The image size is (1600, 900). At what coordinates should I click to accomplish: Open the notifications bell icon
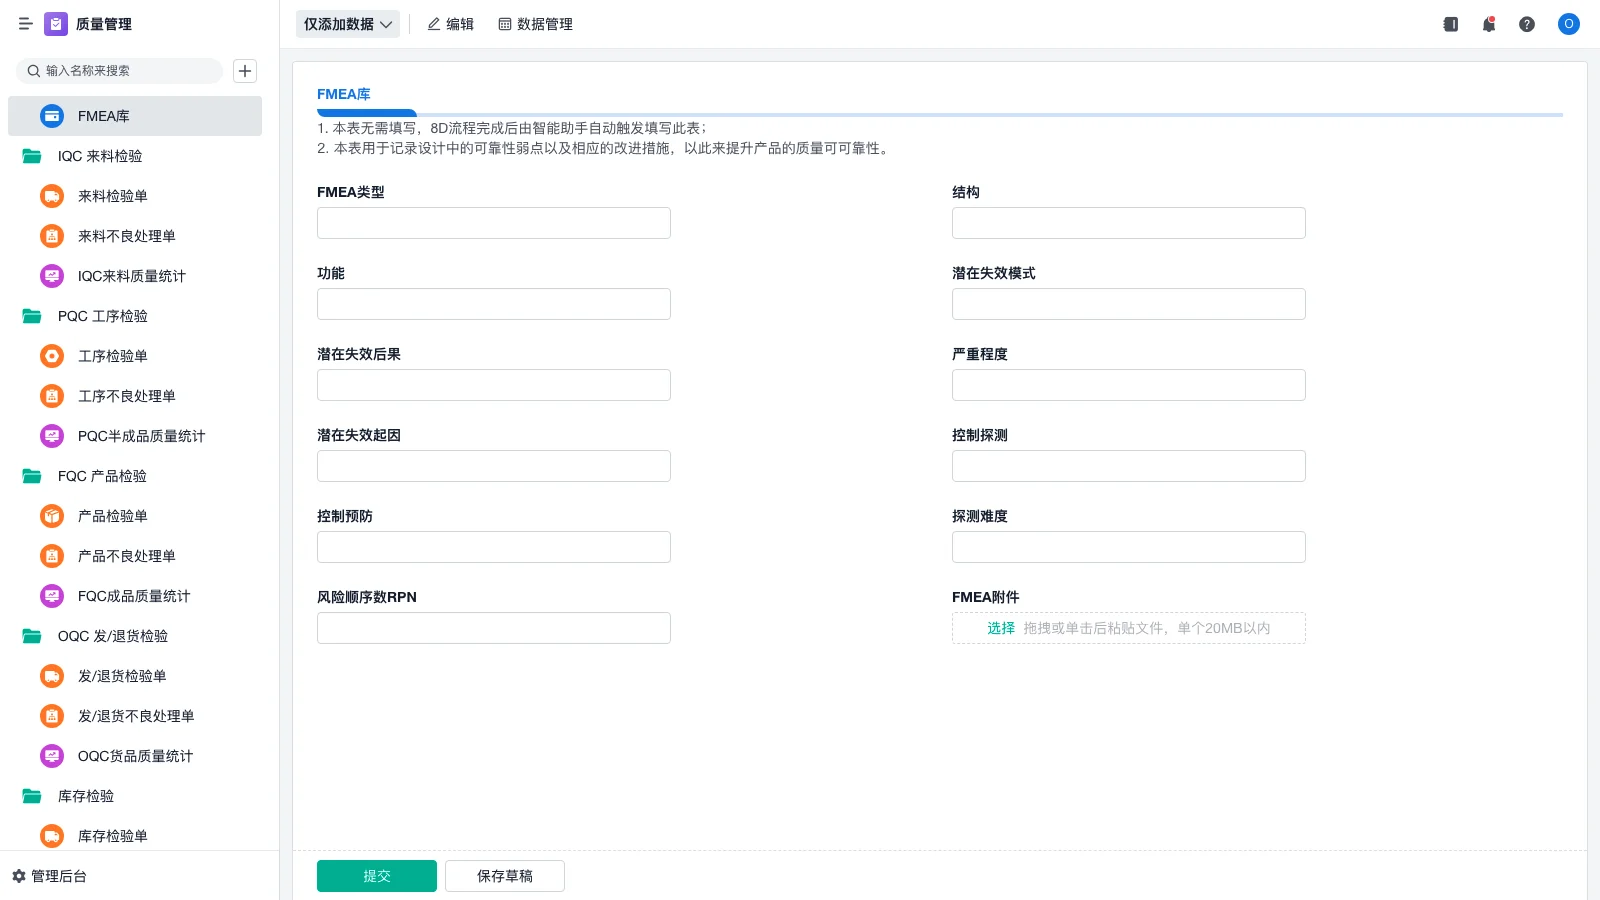1488,24
